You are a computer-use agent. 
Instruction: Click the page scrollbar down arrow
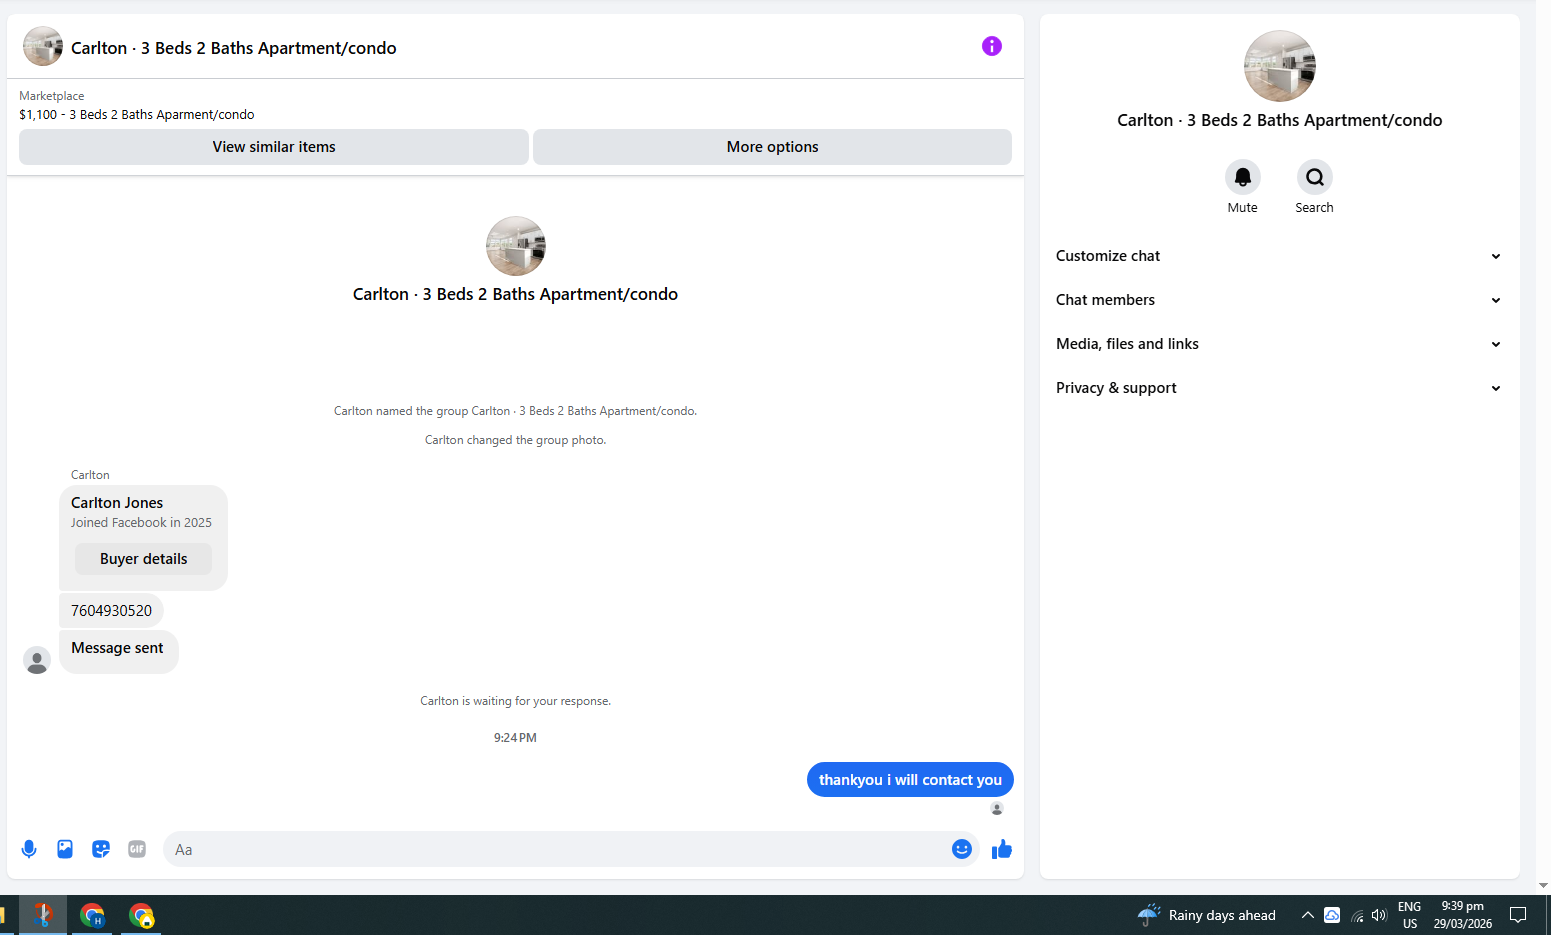click(x=1543, y=885)
